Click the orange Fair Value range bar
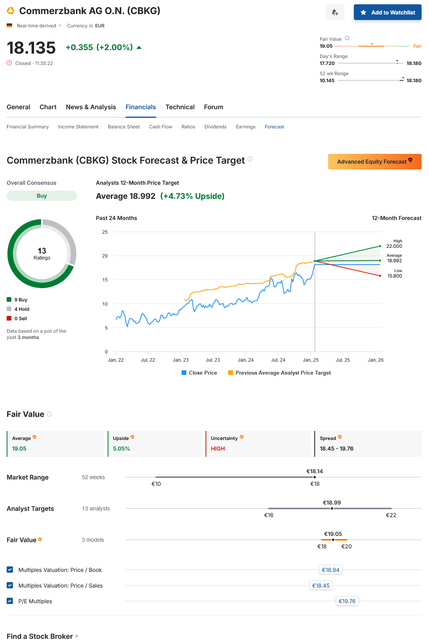The image size is (429, 640). click(334, 540)
